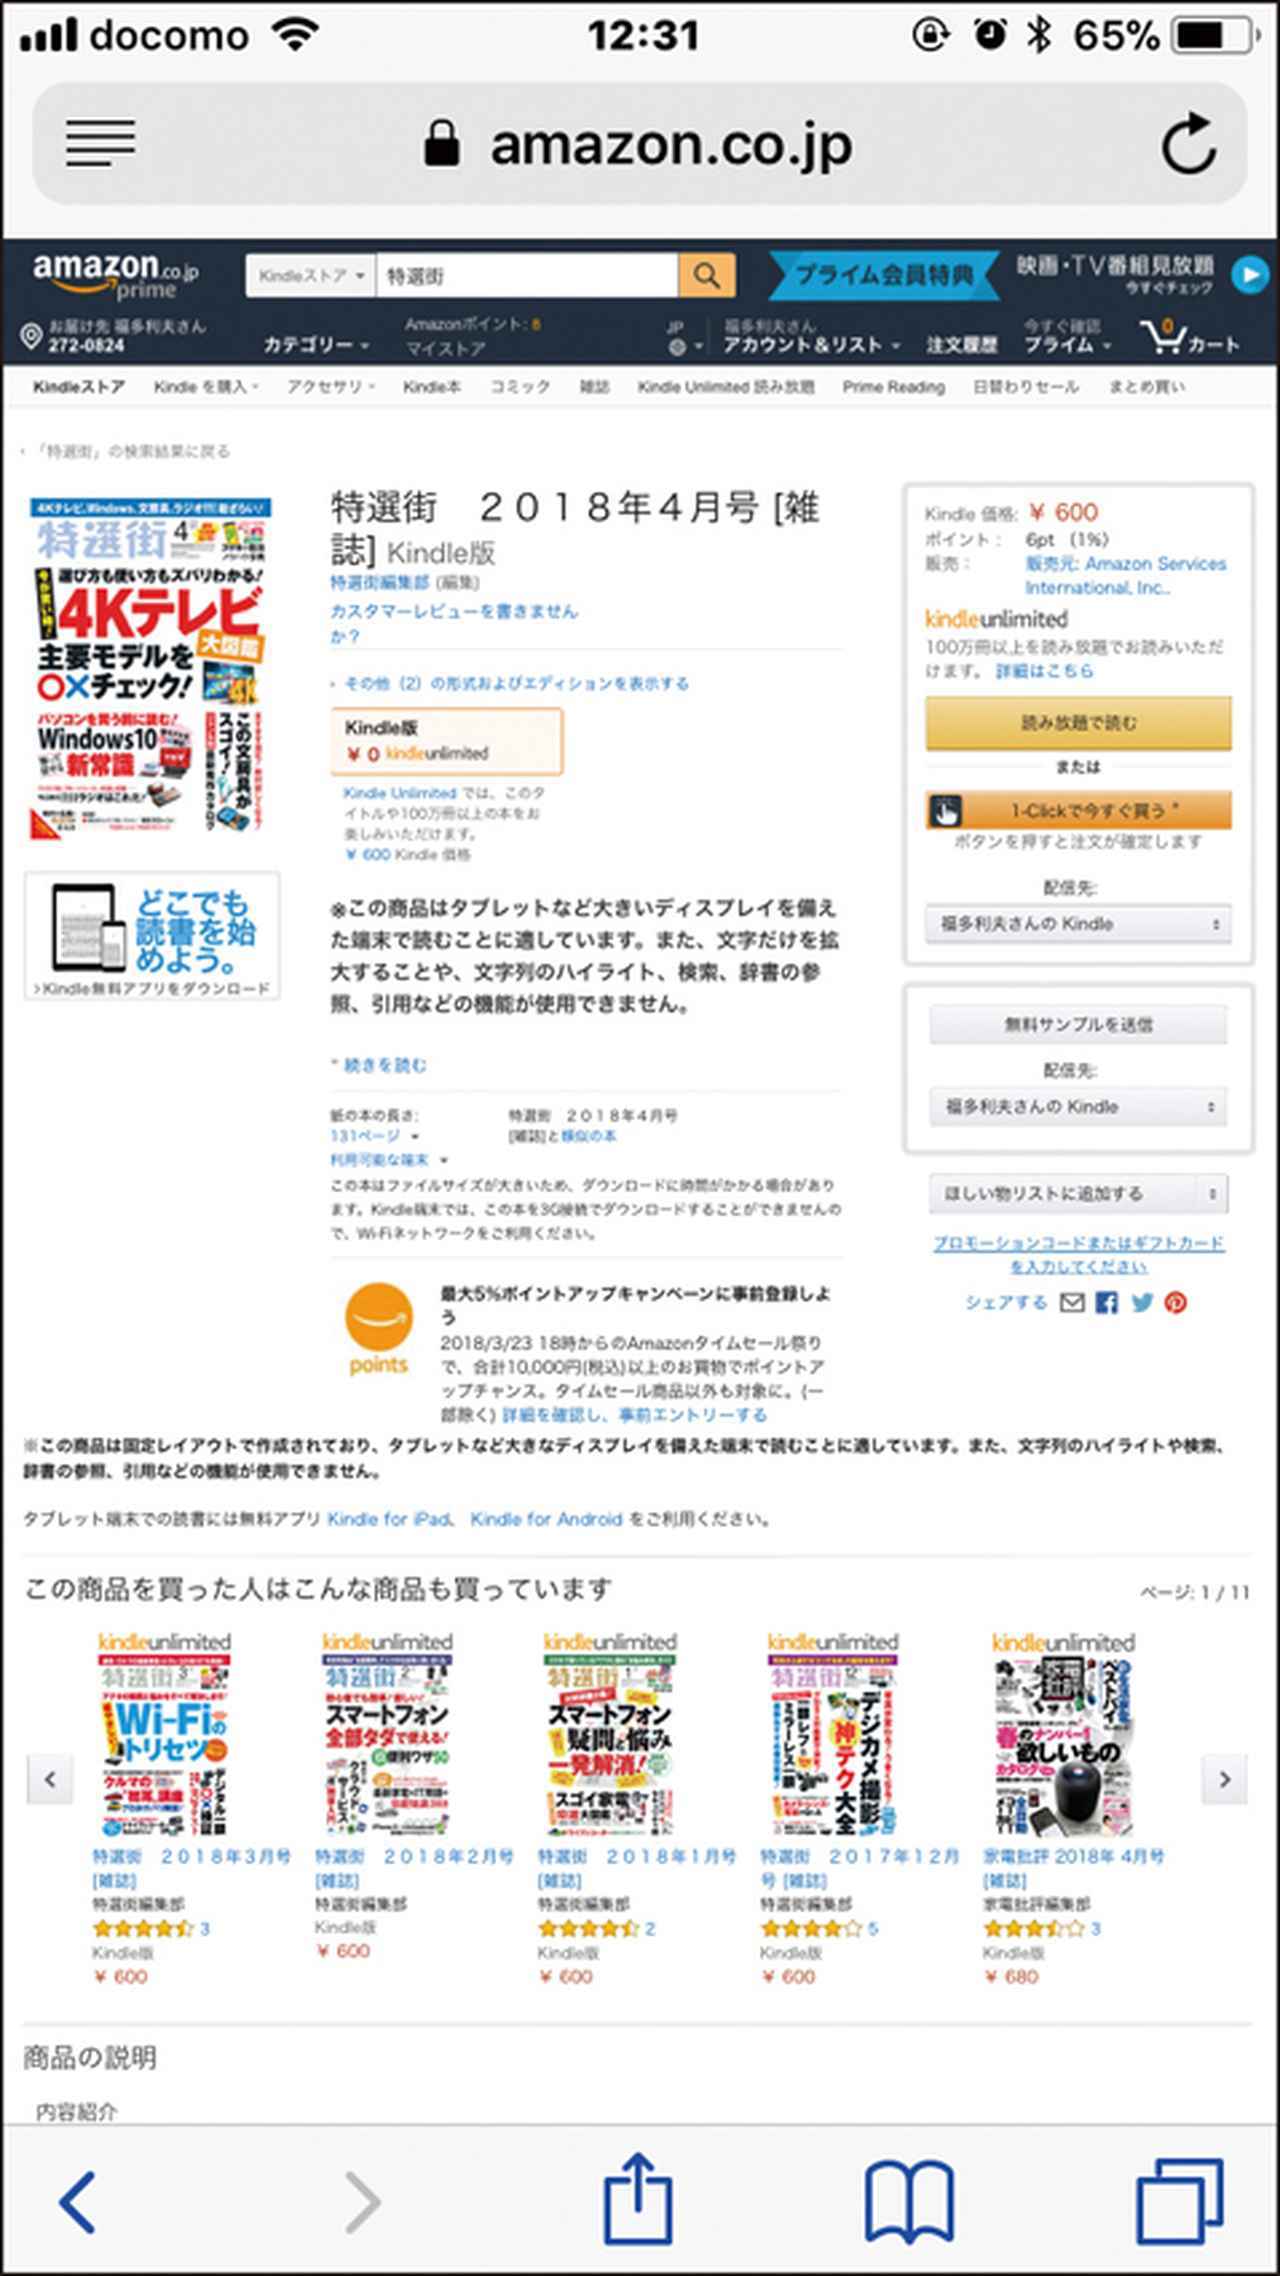
Task: Select the 日替わりセール nav tab
Action: [1026, 387]
